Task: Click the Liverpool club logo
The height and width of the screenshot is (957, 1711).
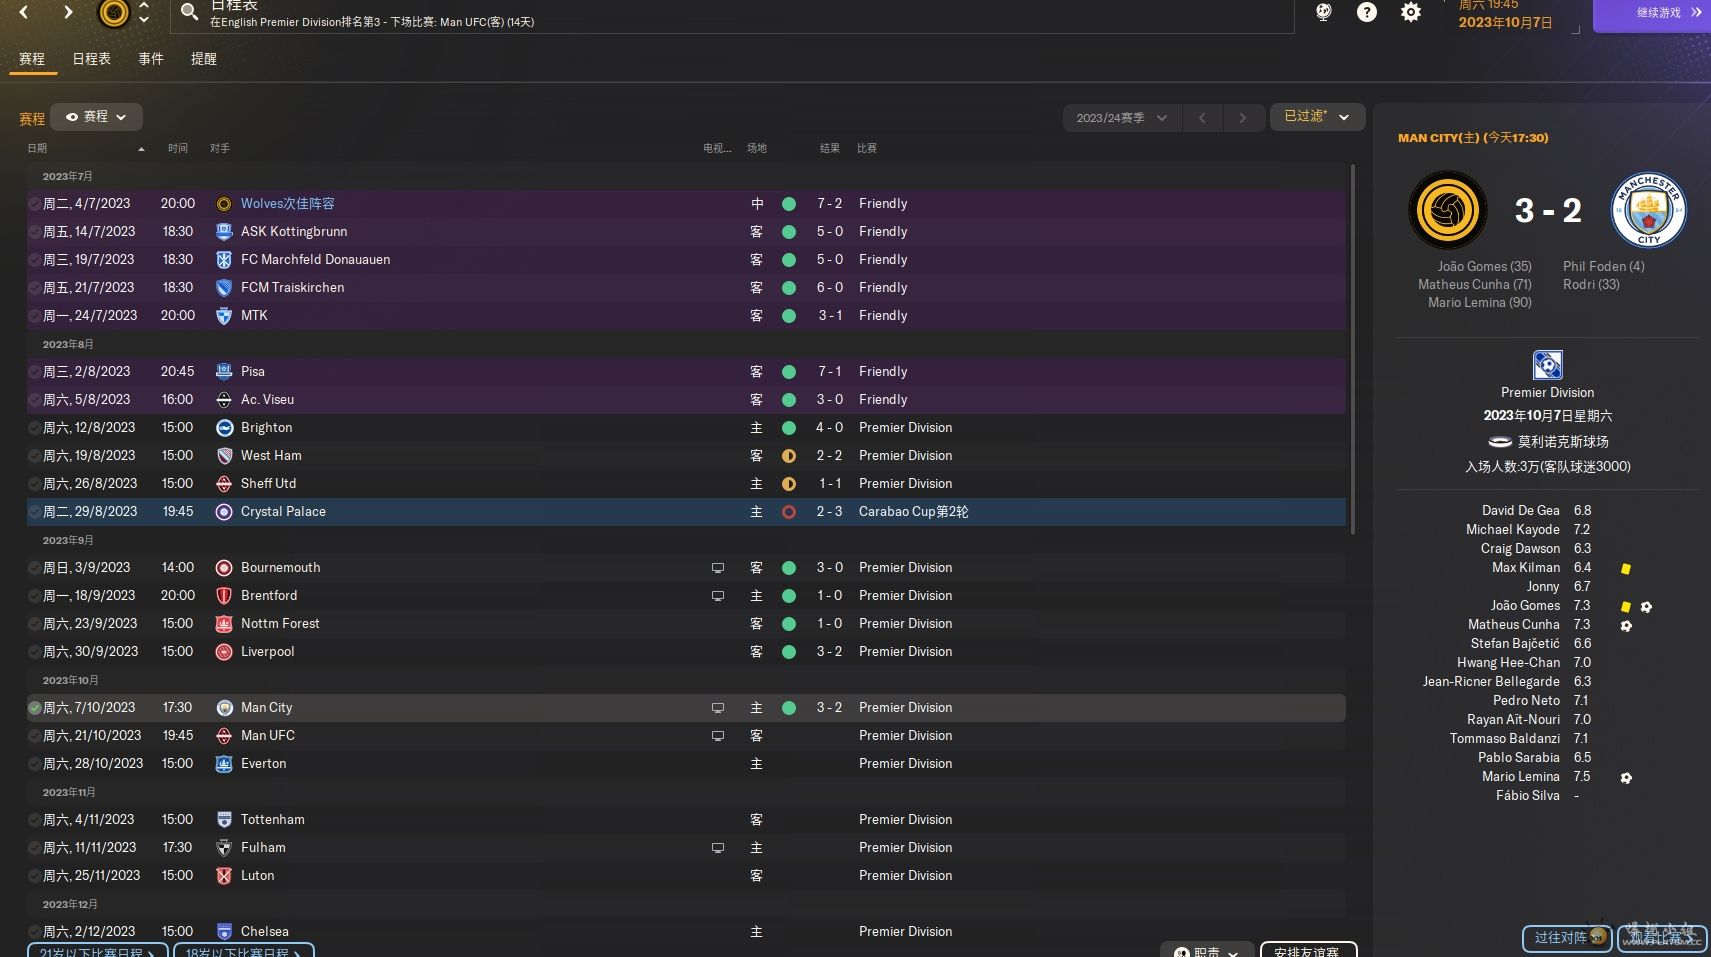Action: tap(224, 651)
